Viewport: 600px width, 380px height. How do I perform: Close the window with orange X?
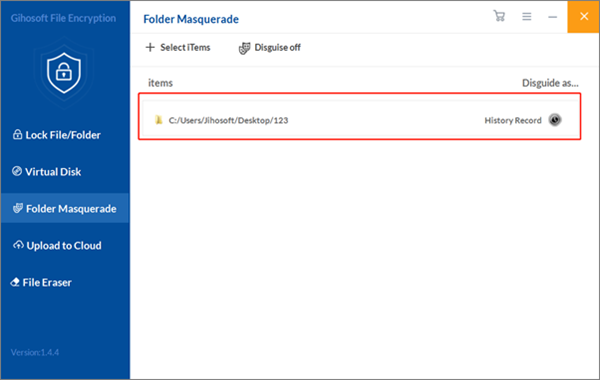click(x=584, y=16)
